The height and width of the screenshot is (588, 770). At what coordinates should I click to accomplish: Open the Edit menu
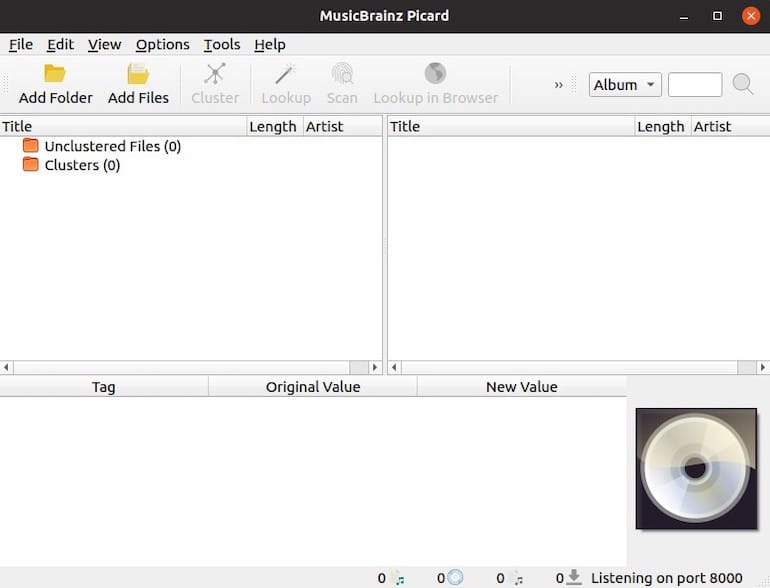click(x=60, y=45)
